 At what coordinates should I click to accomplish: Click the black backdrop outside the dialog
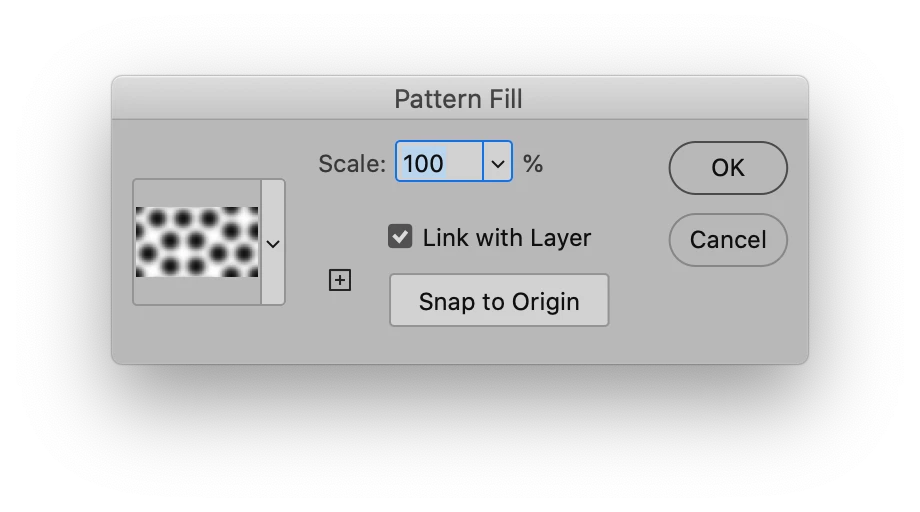(460, 440)
